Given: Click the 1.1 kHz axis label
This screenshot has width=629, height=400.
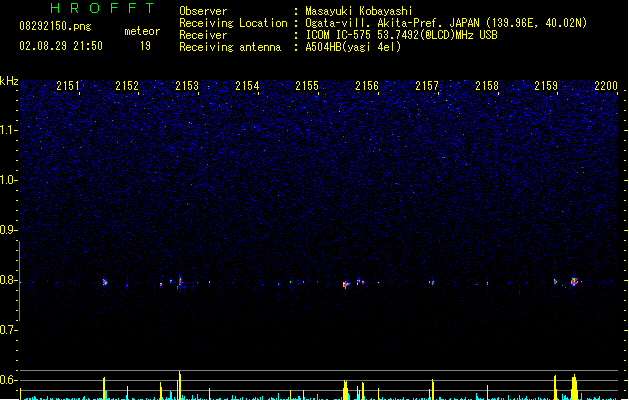Looking at the screenshot, I should pos(9,130).
